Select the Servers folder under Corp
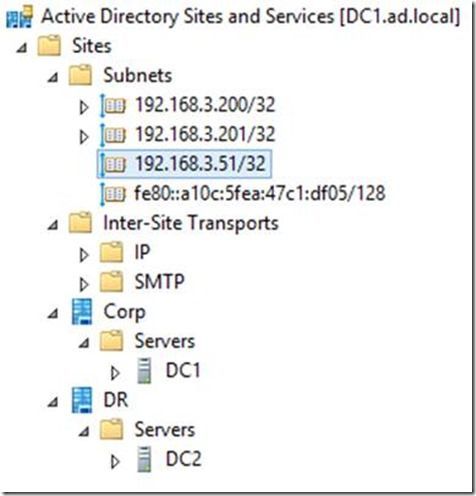 click(164, 341)
